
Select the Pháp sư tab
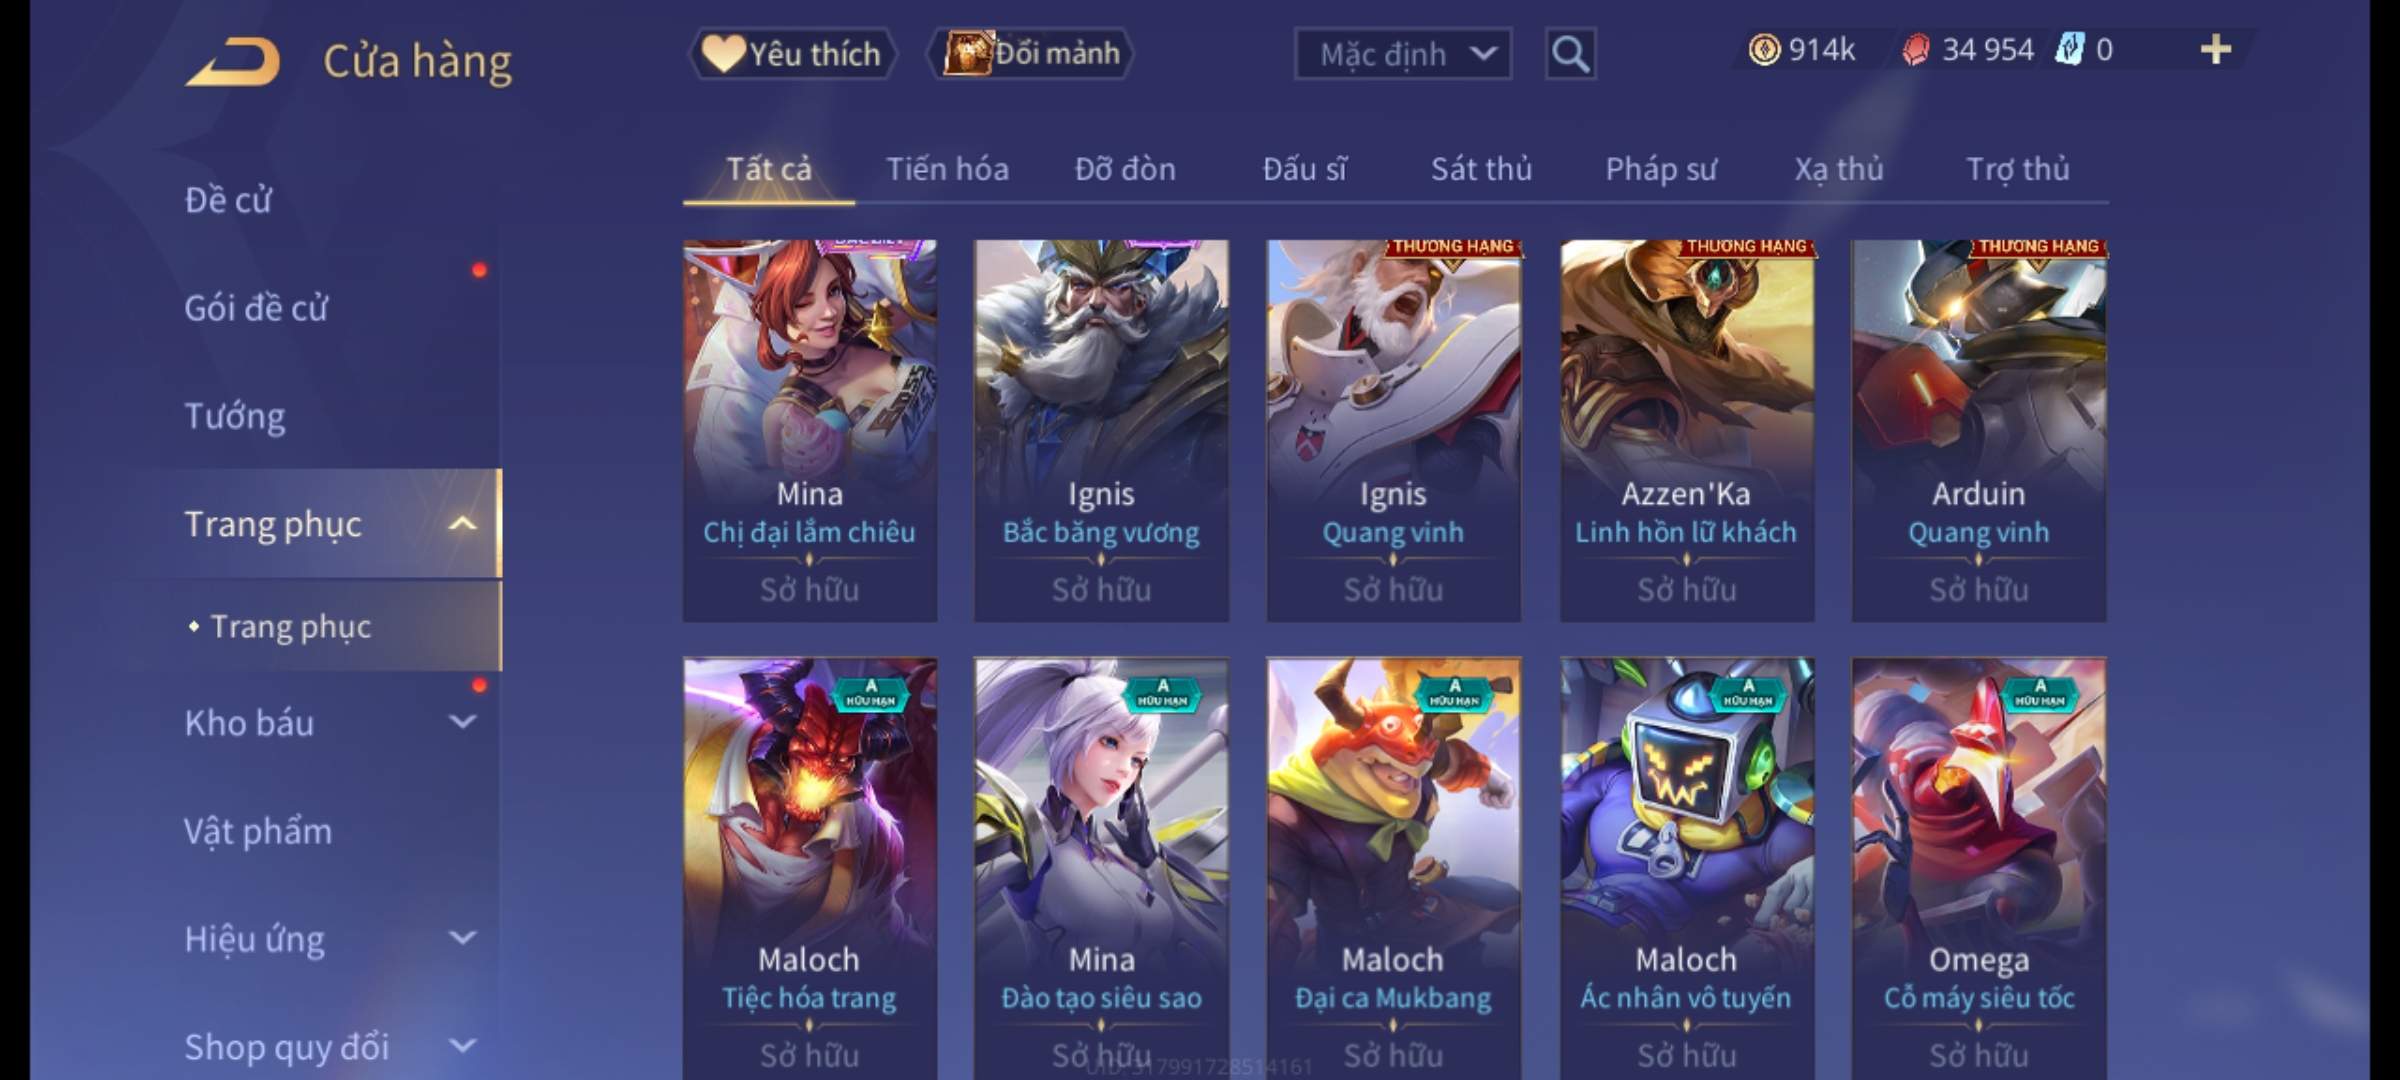point(1661,169)
